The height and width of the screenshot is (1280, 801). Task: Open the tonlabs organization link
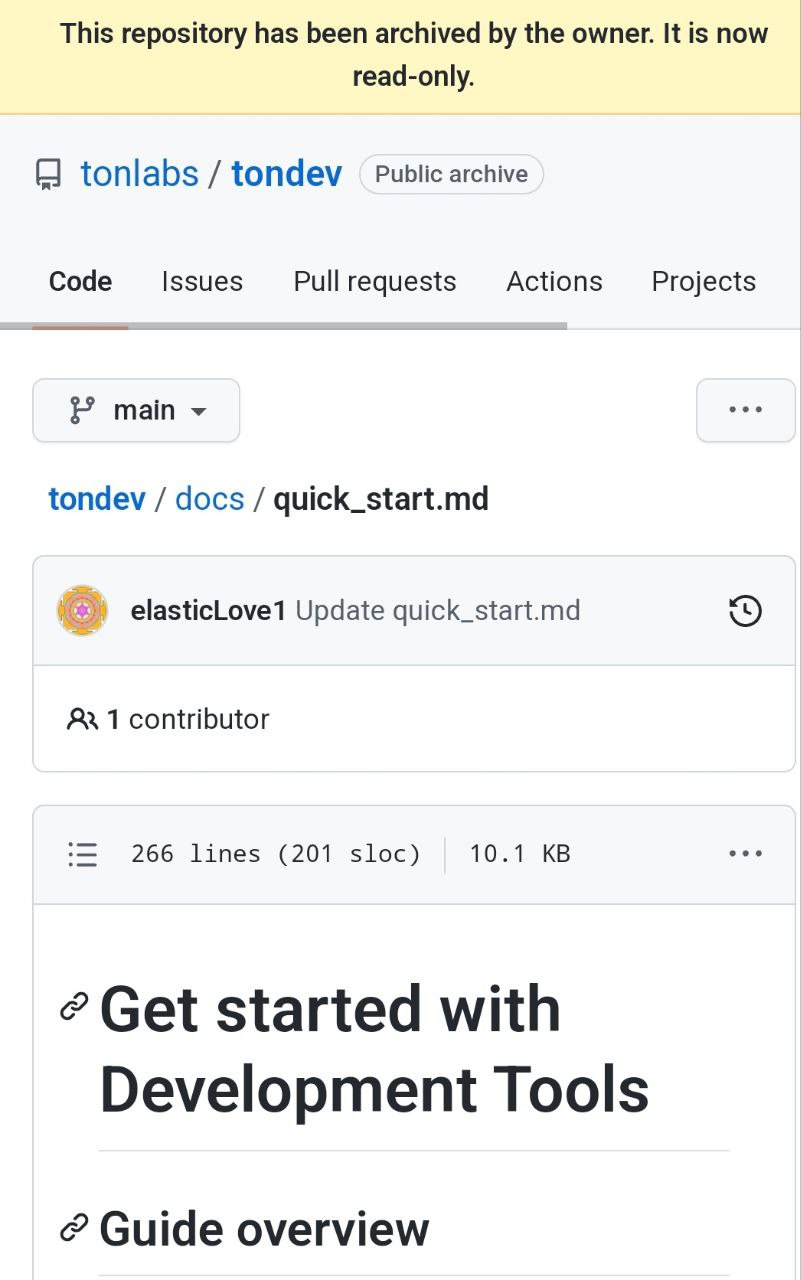coord(140,174)
